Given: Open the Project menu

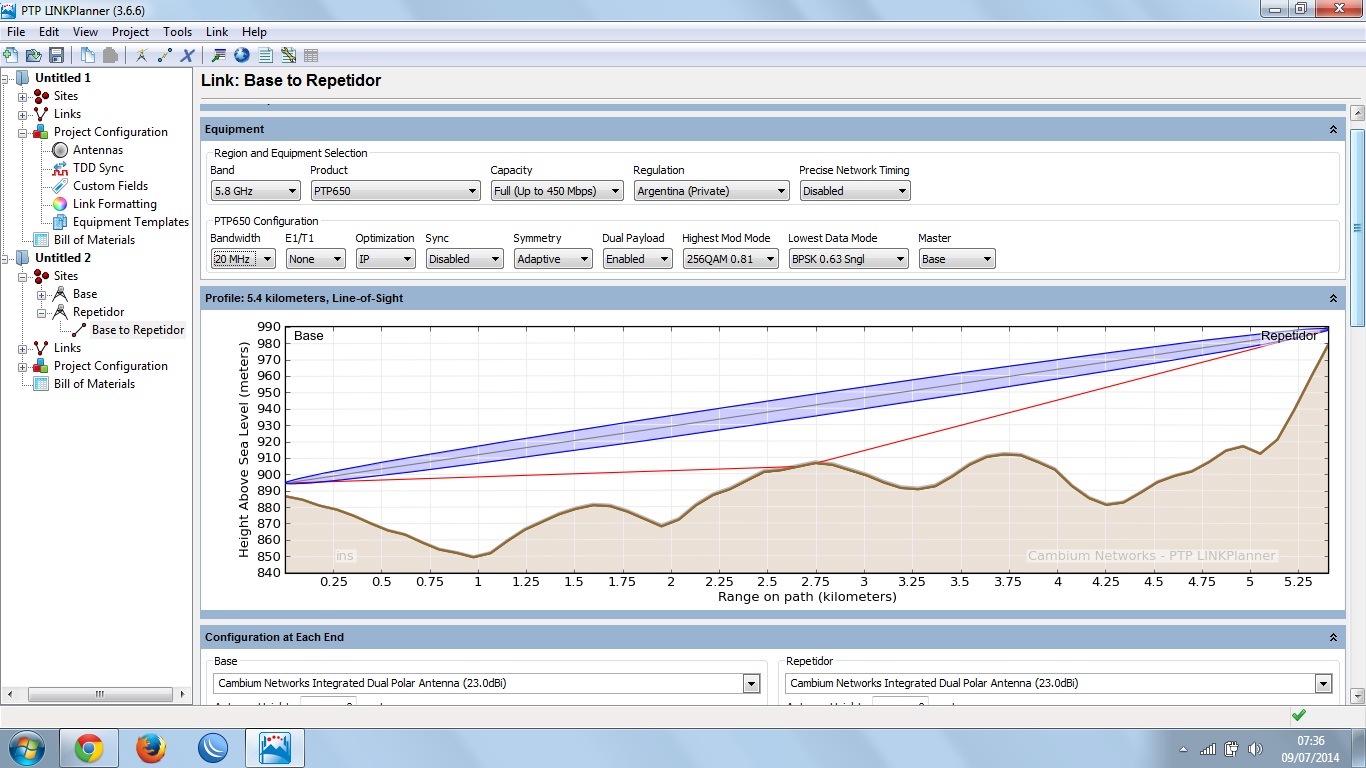Looking at the screenshot, I should point(130,32).
